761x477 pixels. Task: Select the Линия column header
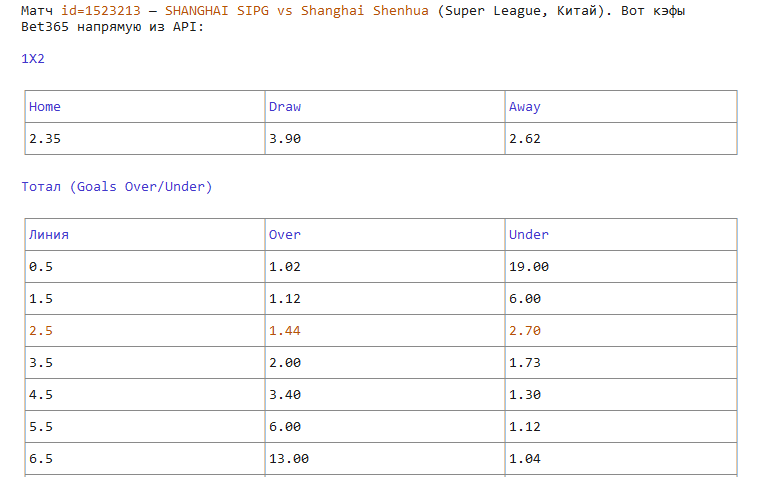(x=145, y=235)
